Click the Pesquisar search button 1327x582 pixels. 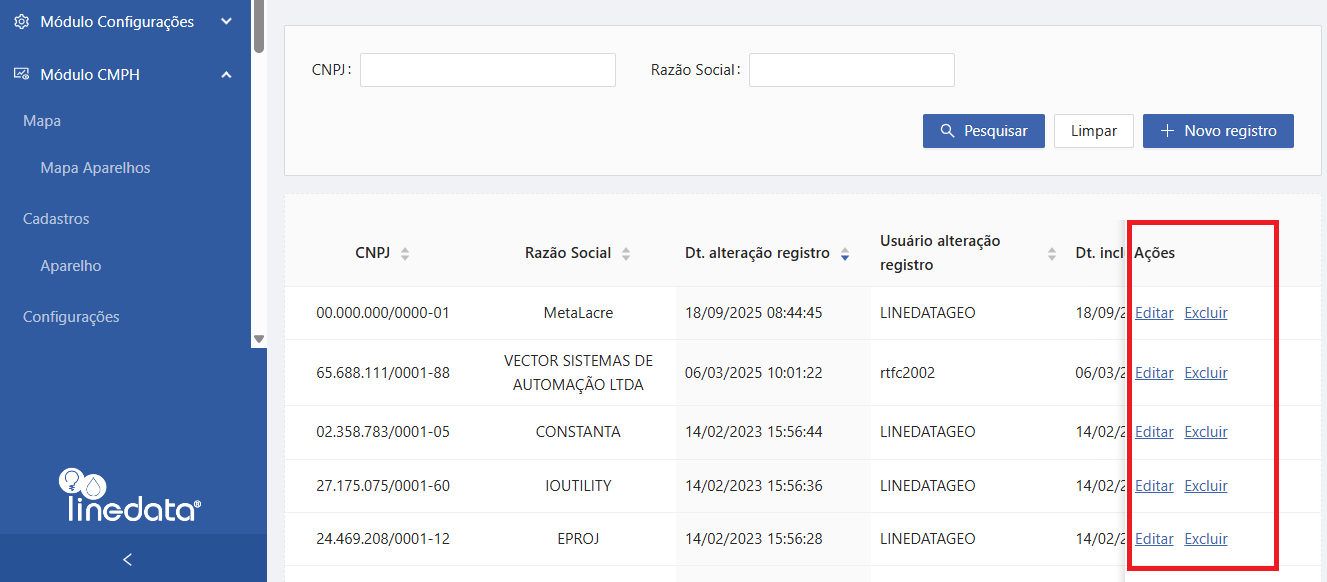coord(983,131)
